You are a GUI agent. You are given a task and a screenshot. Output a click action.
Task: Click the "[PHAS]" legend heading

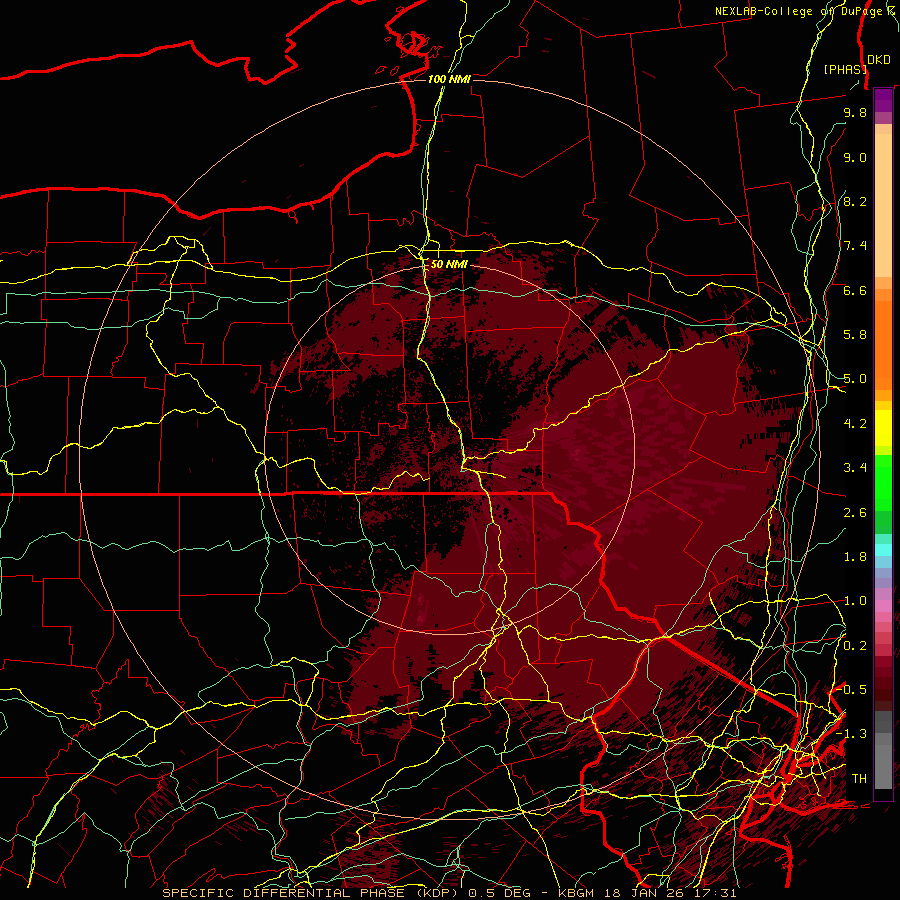(x=845, y=69)
